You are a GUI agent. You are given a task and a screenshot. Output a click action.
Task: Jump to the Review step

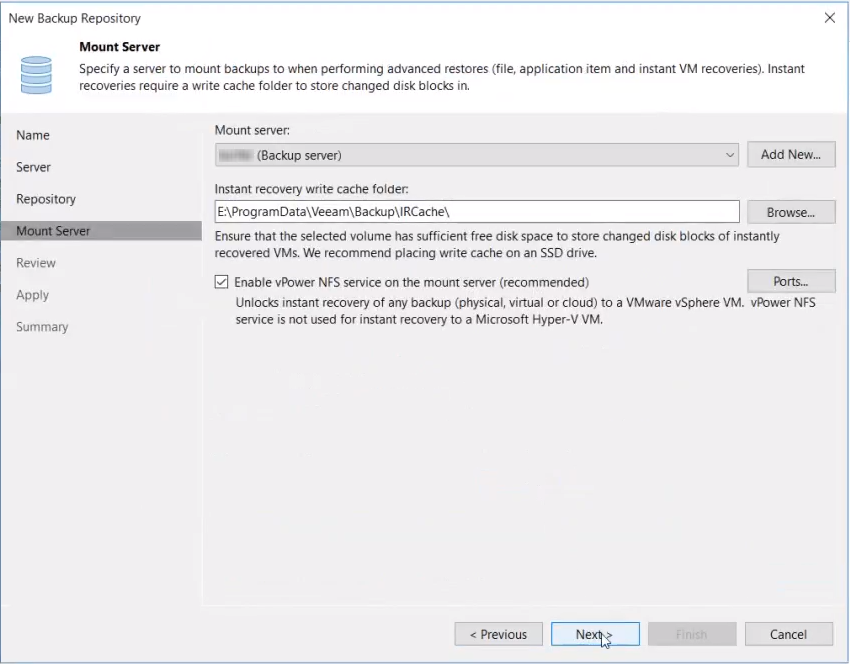(36, 263)
